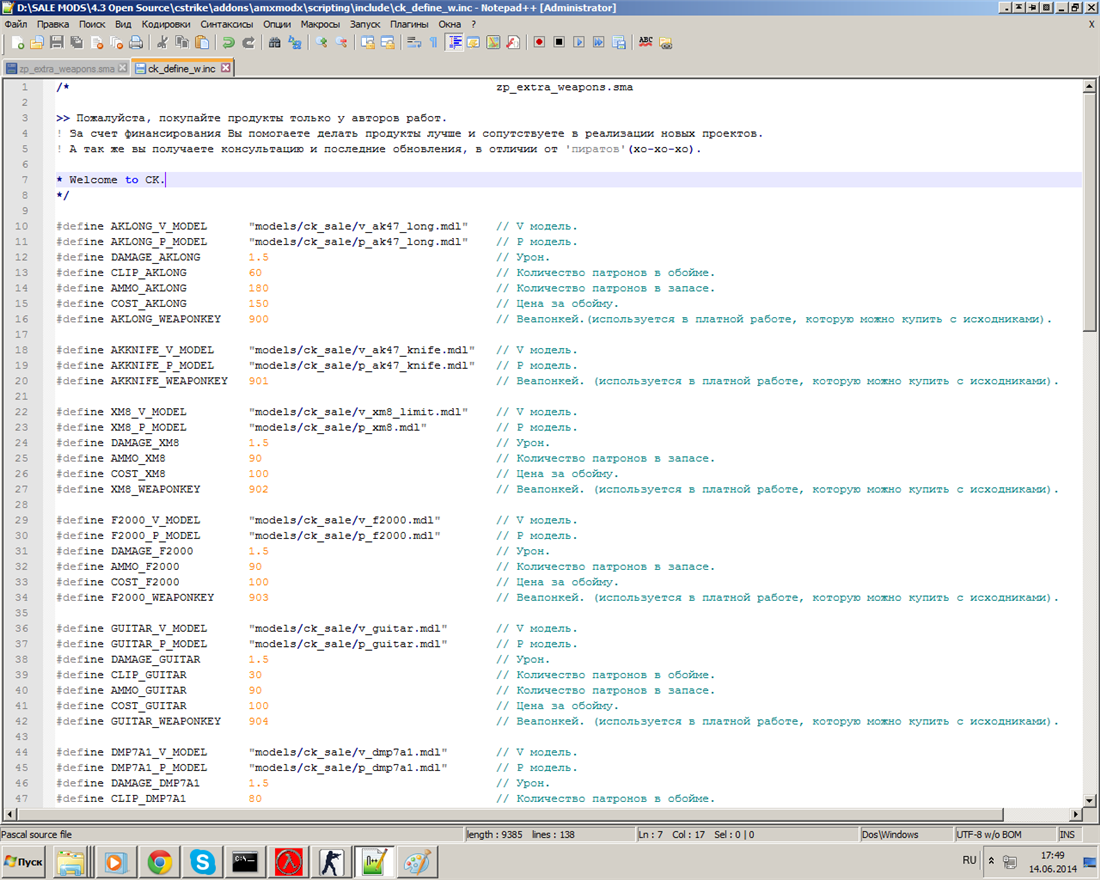Toggle the indent guide toolbar button
The width and height of the screenshot is (1100, 880).
coord(454,43)
